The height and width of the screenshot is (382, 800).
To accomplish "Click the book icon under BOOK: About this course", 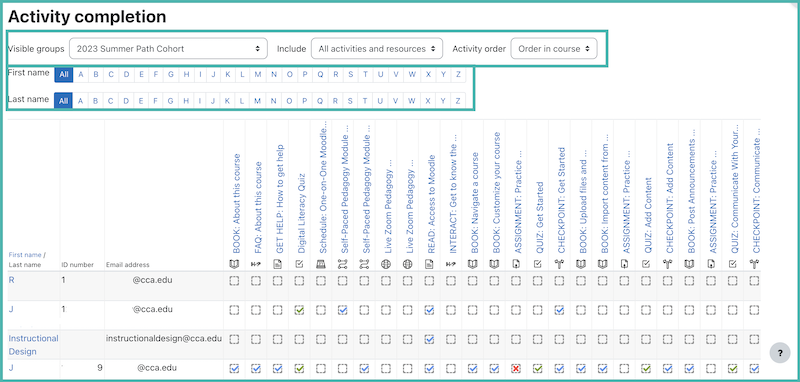I will click(234, 264).
